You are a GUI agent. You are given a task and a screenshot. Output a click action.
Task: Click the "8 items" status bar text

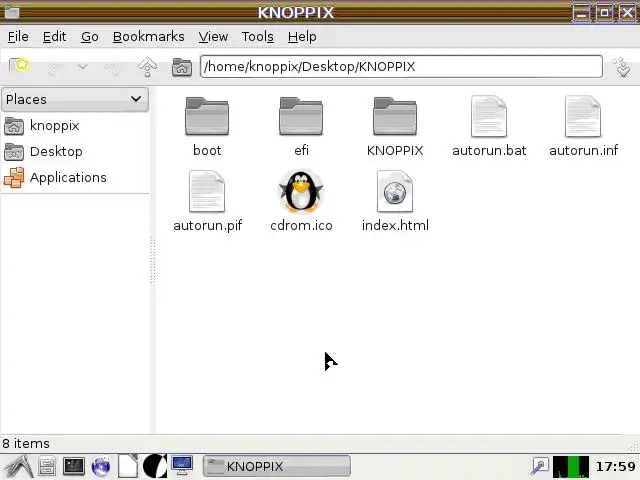(x=26, y=443)
